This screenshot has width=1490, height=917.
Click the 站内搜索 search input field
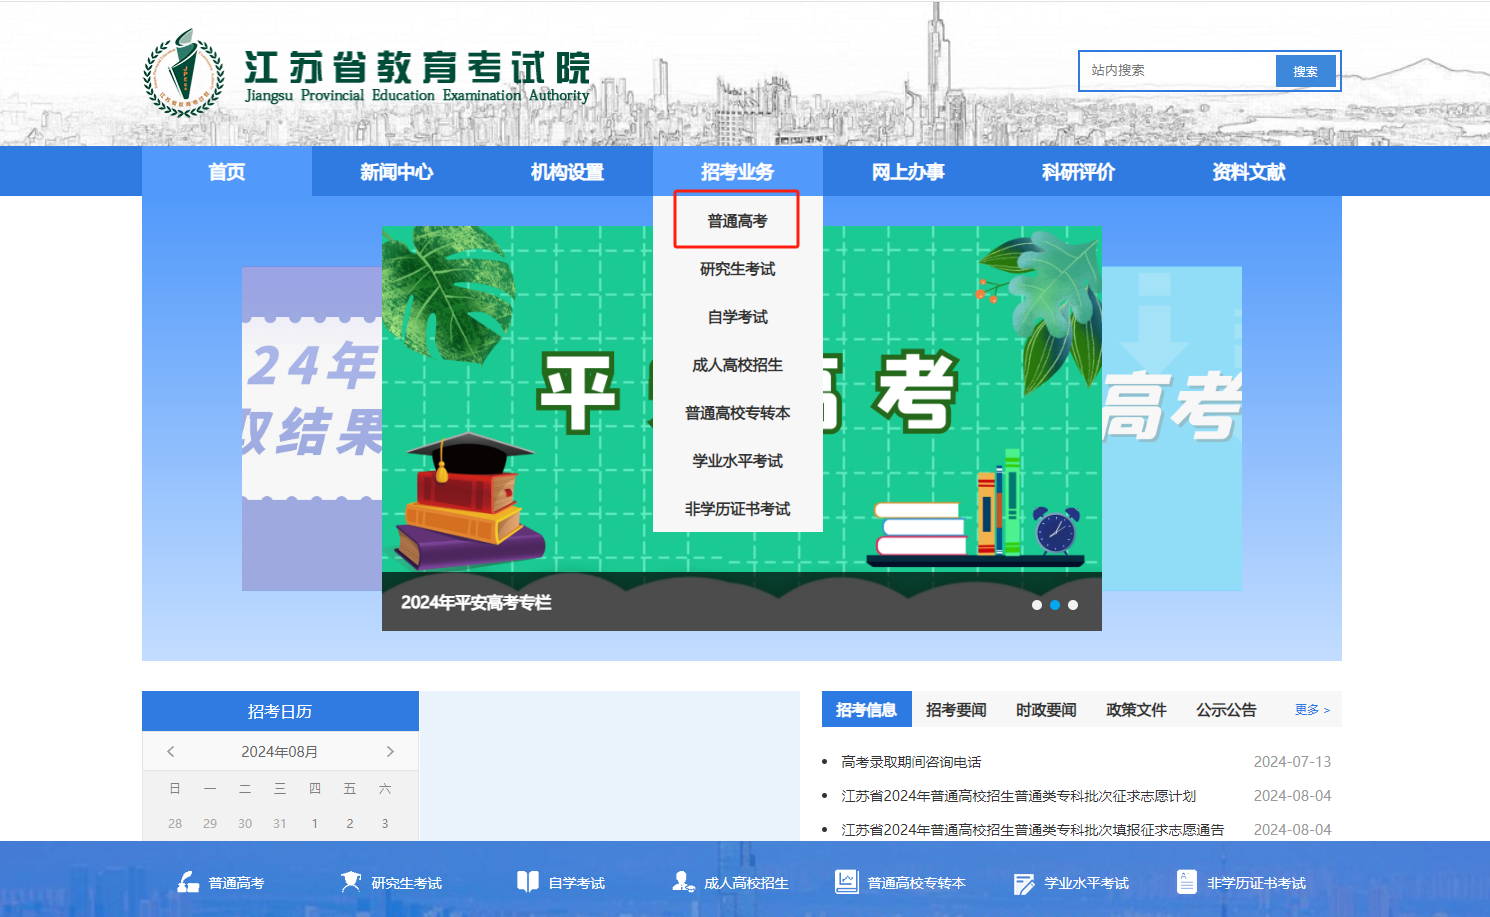pos(1178,71)
